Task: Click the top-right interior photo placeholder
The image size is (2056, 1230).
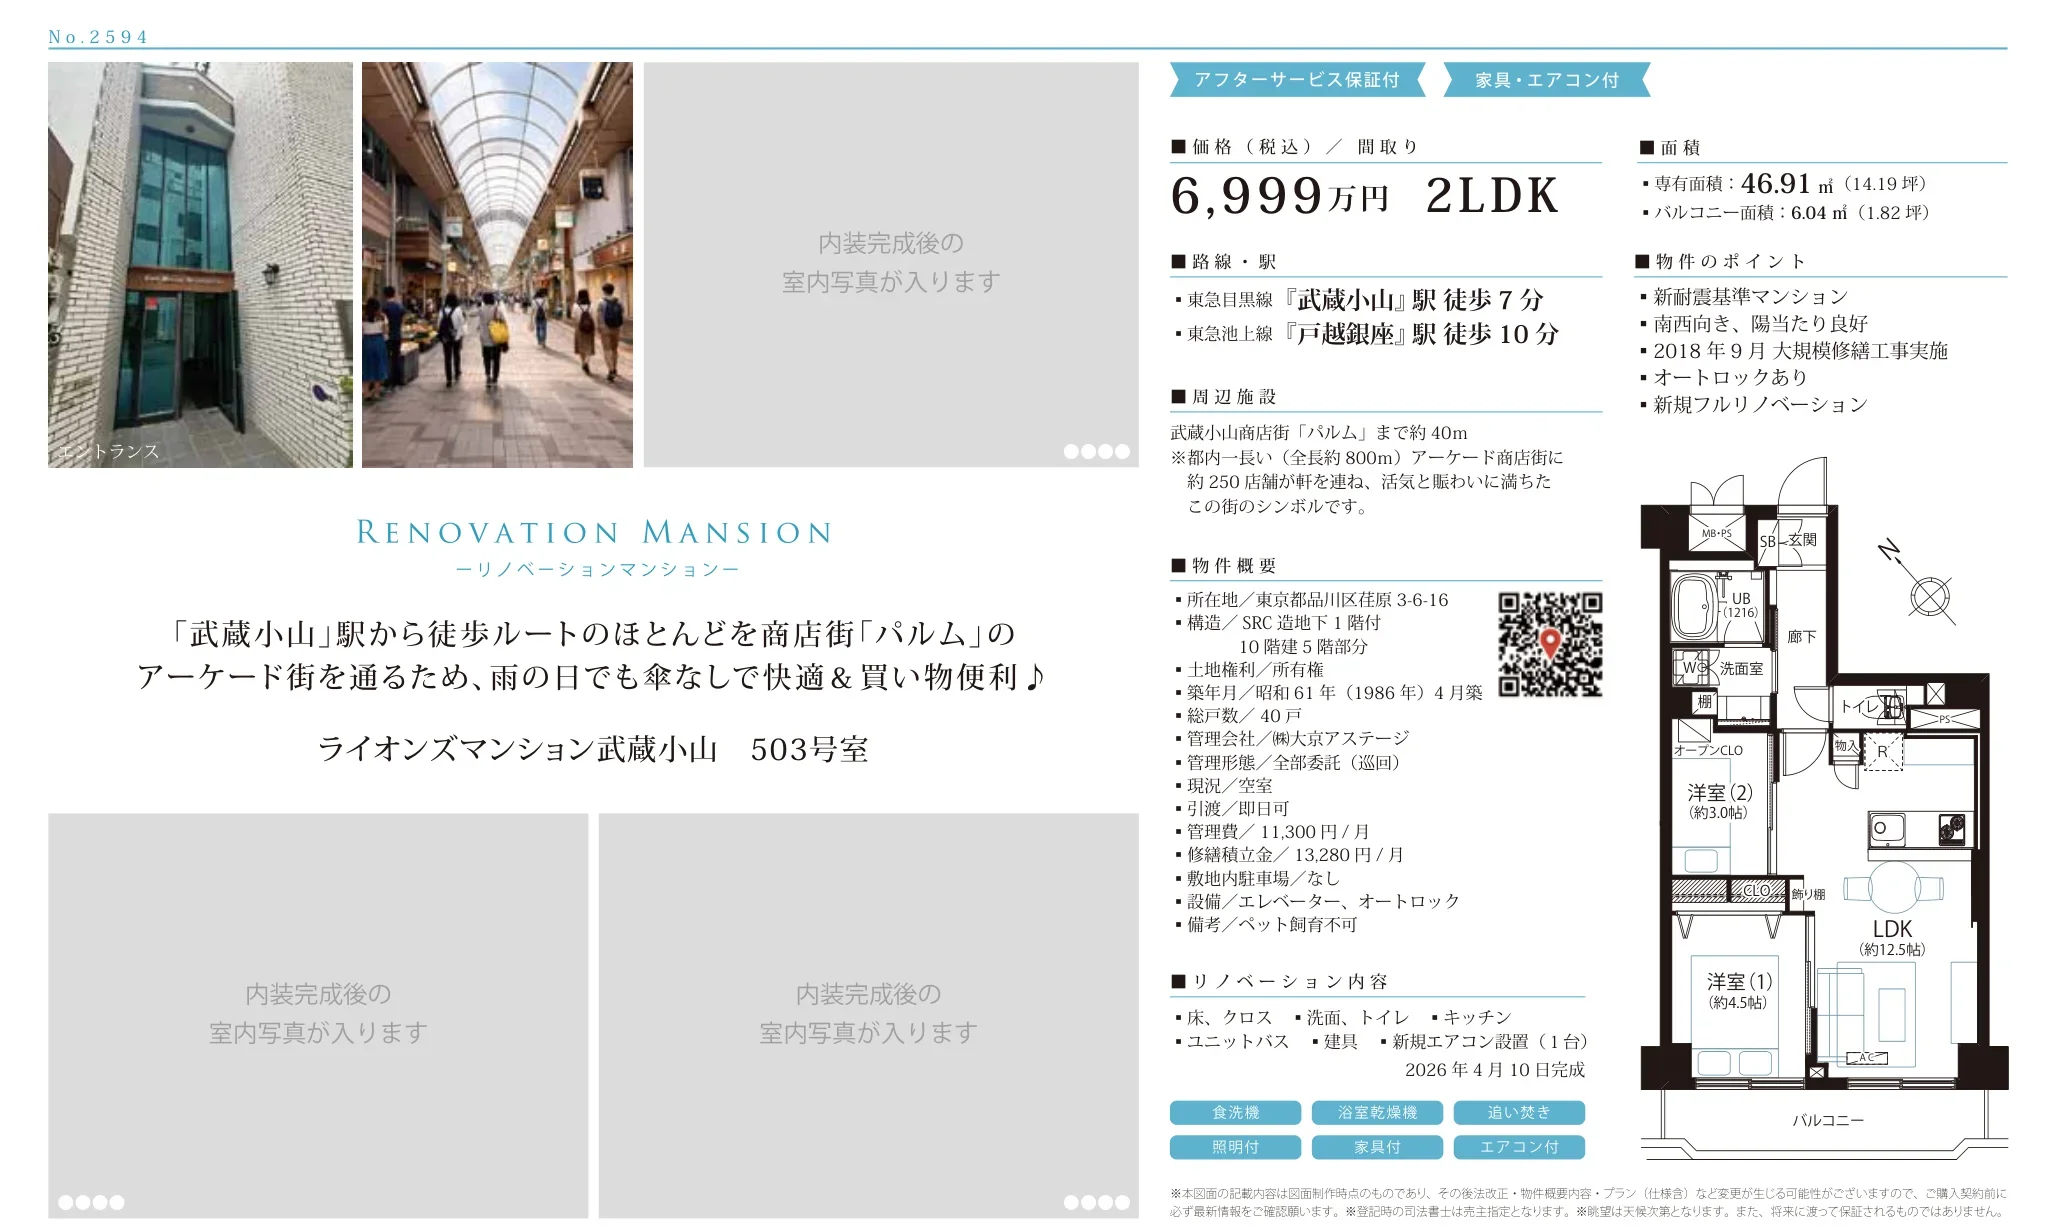Action: click(890, 265)
